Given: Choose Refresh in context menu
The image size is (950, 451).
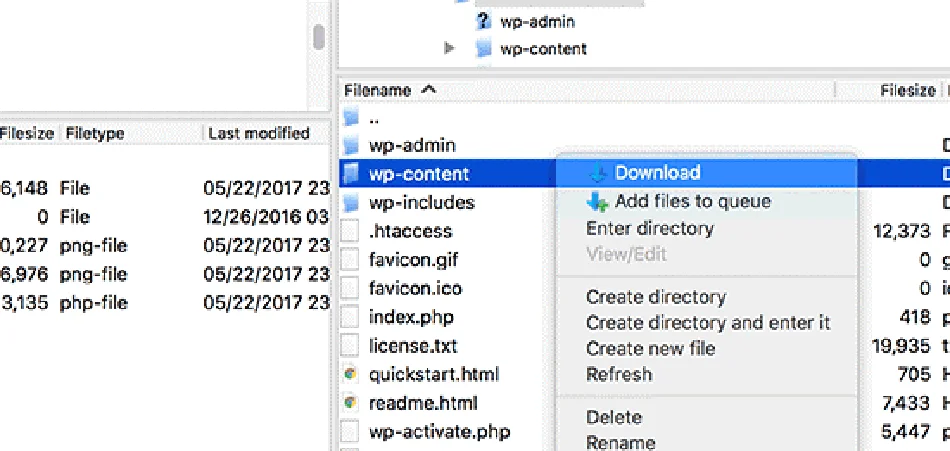Looking at the screenshot, I should [x=619, y=375].
